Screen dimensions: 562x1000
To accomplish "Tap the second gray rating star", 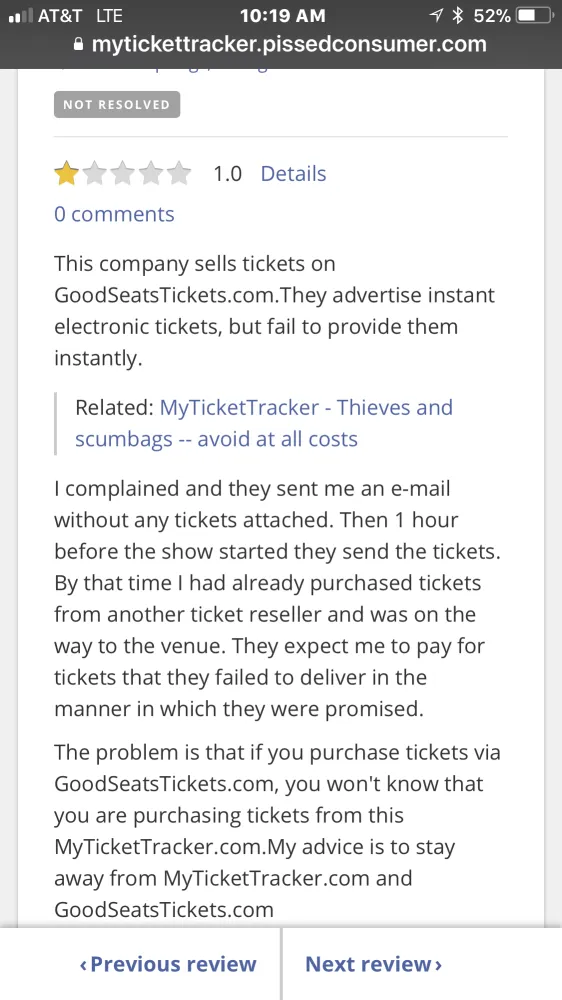I will (94, 173).
